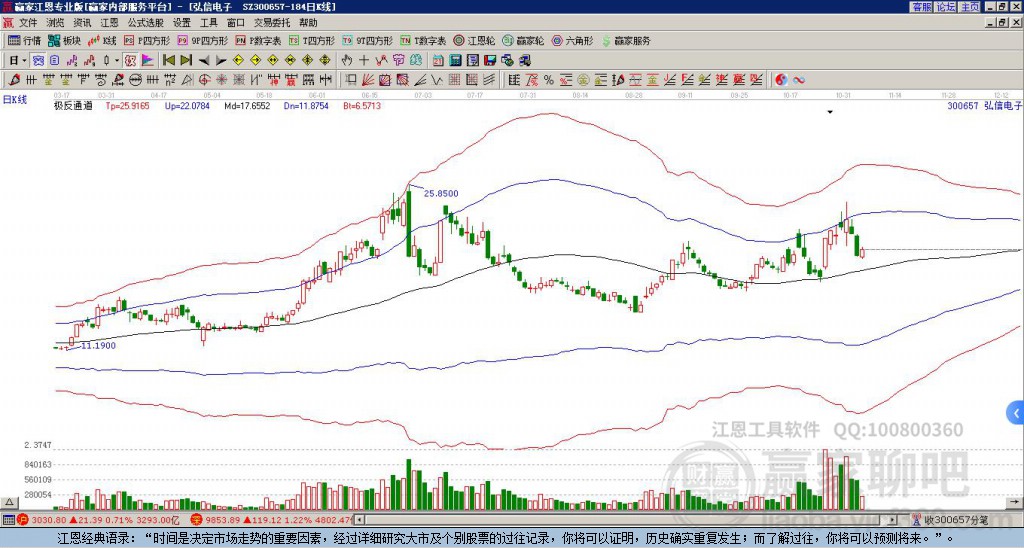Open the 资讯 menu
Screen dimensions: 1024x548
coord(82,23)
